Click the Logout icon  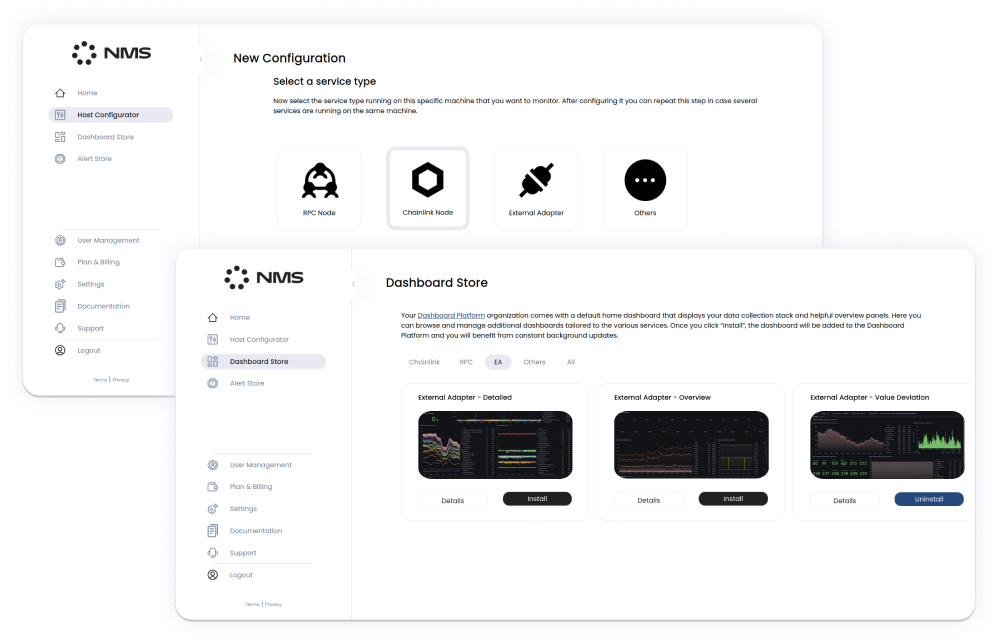(212, 575)
